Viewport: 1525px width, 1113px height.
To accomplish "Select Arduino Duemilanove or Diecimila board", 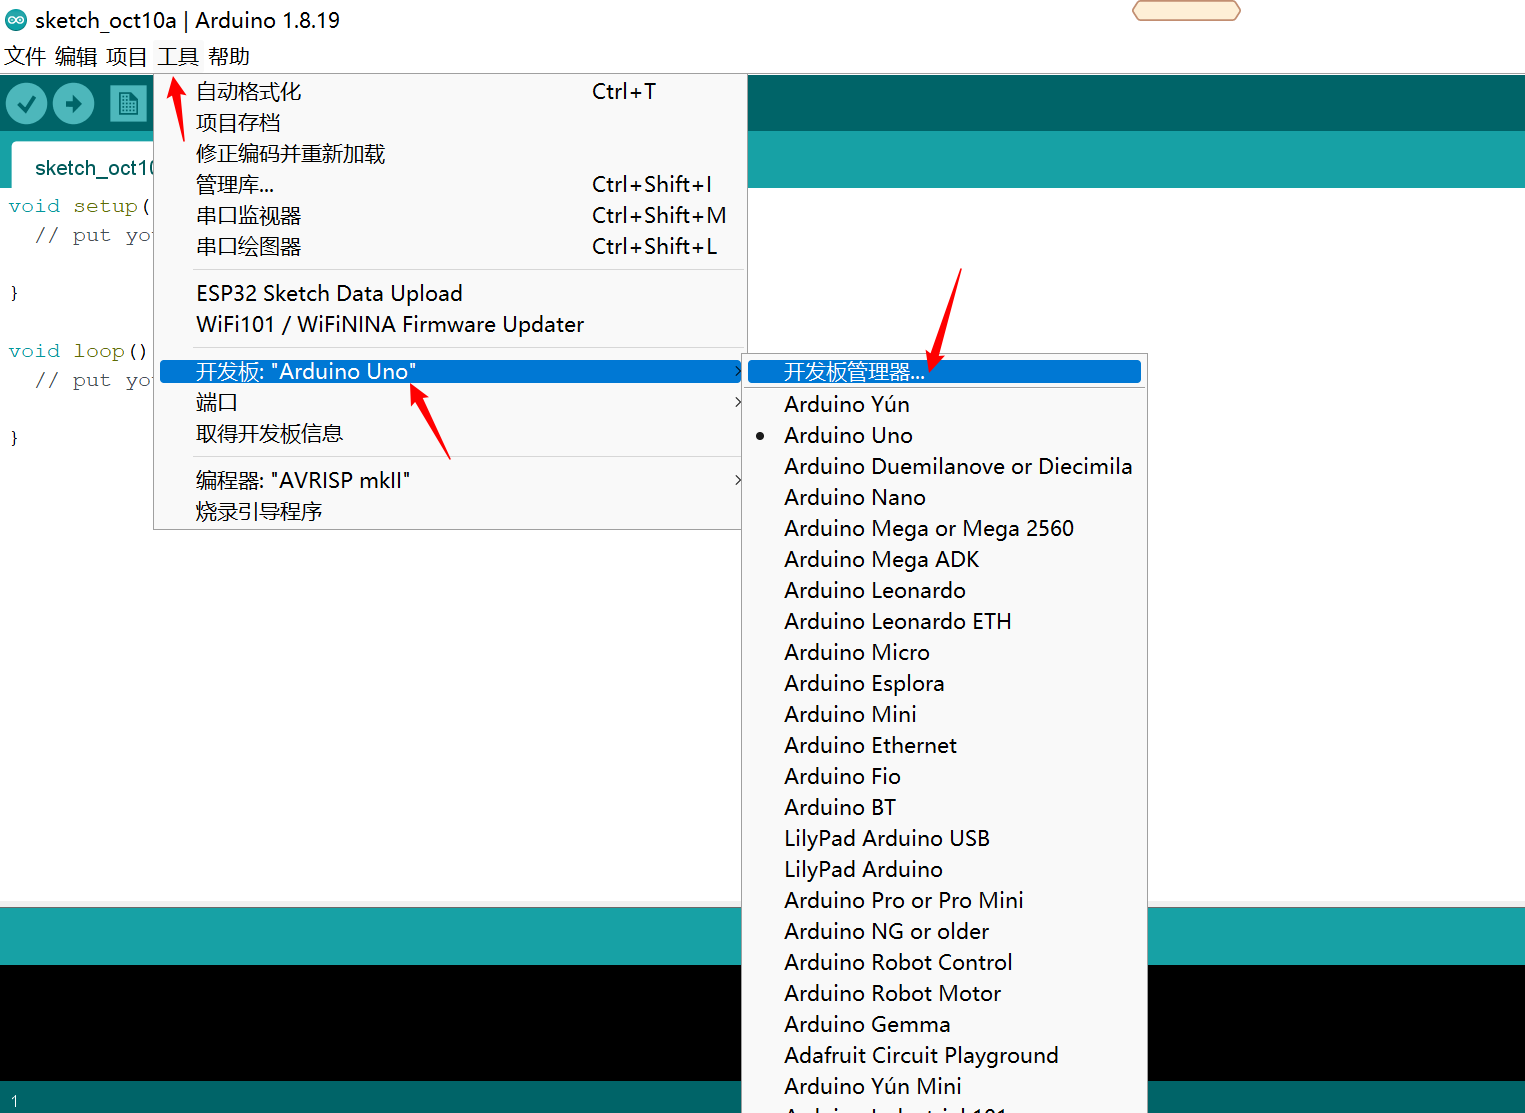I will 944,466.
